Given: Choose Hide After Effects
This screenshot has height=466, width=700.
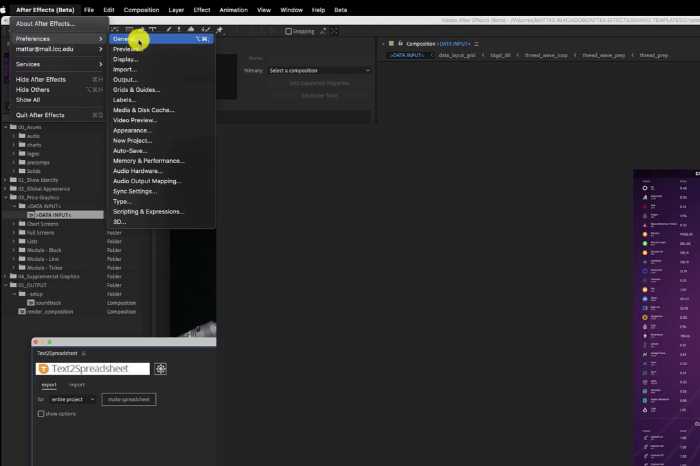Looking at the screenshot, I should 58,79.
